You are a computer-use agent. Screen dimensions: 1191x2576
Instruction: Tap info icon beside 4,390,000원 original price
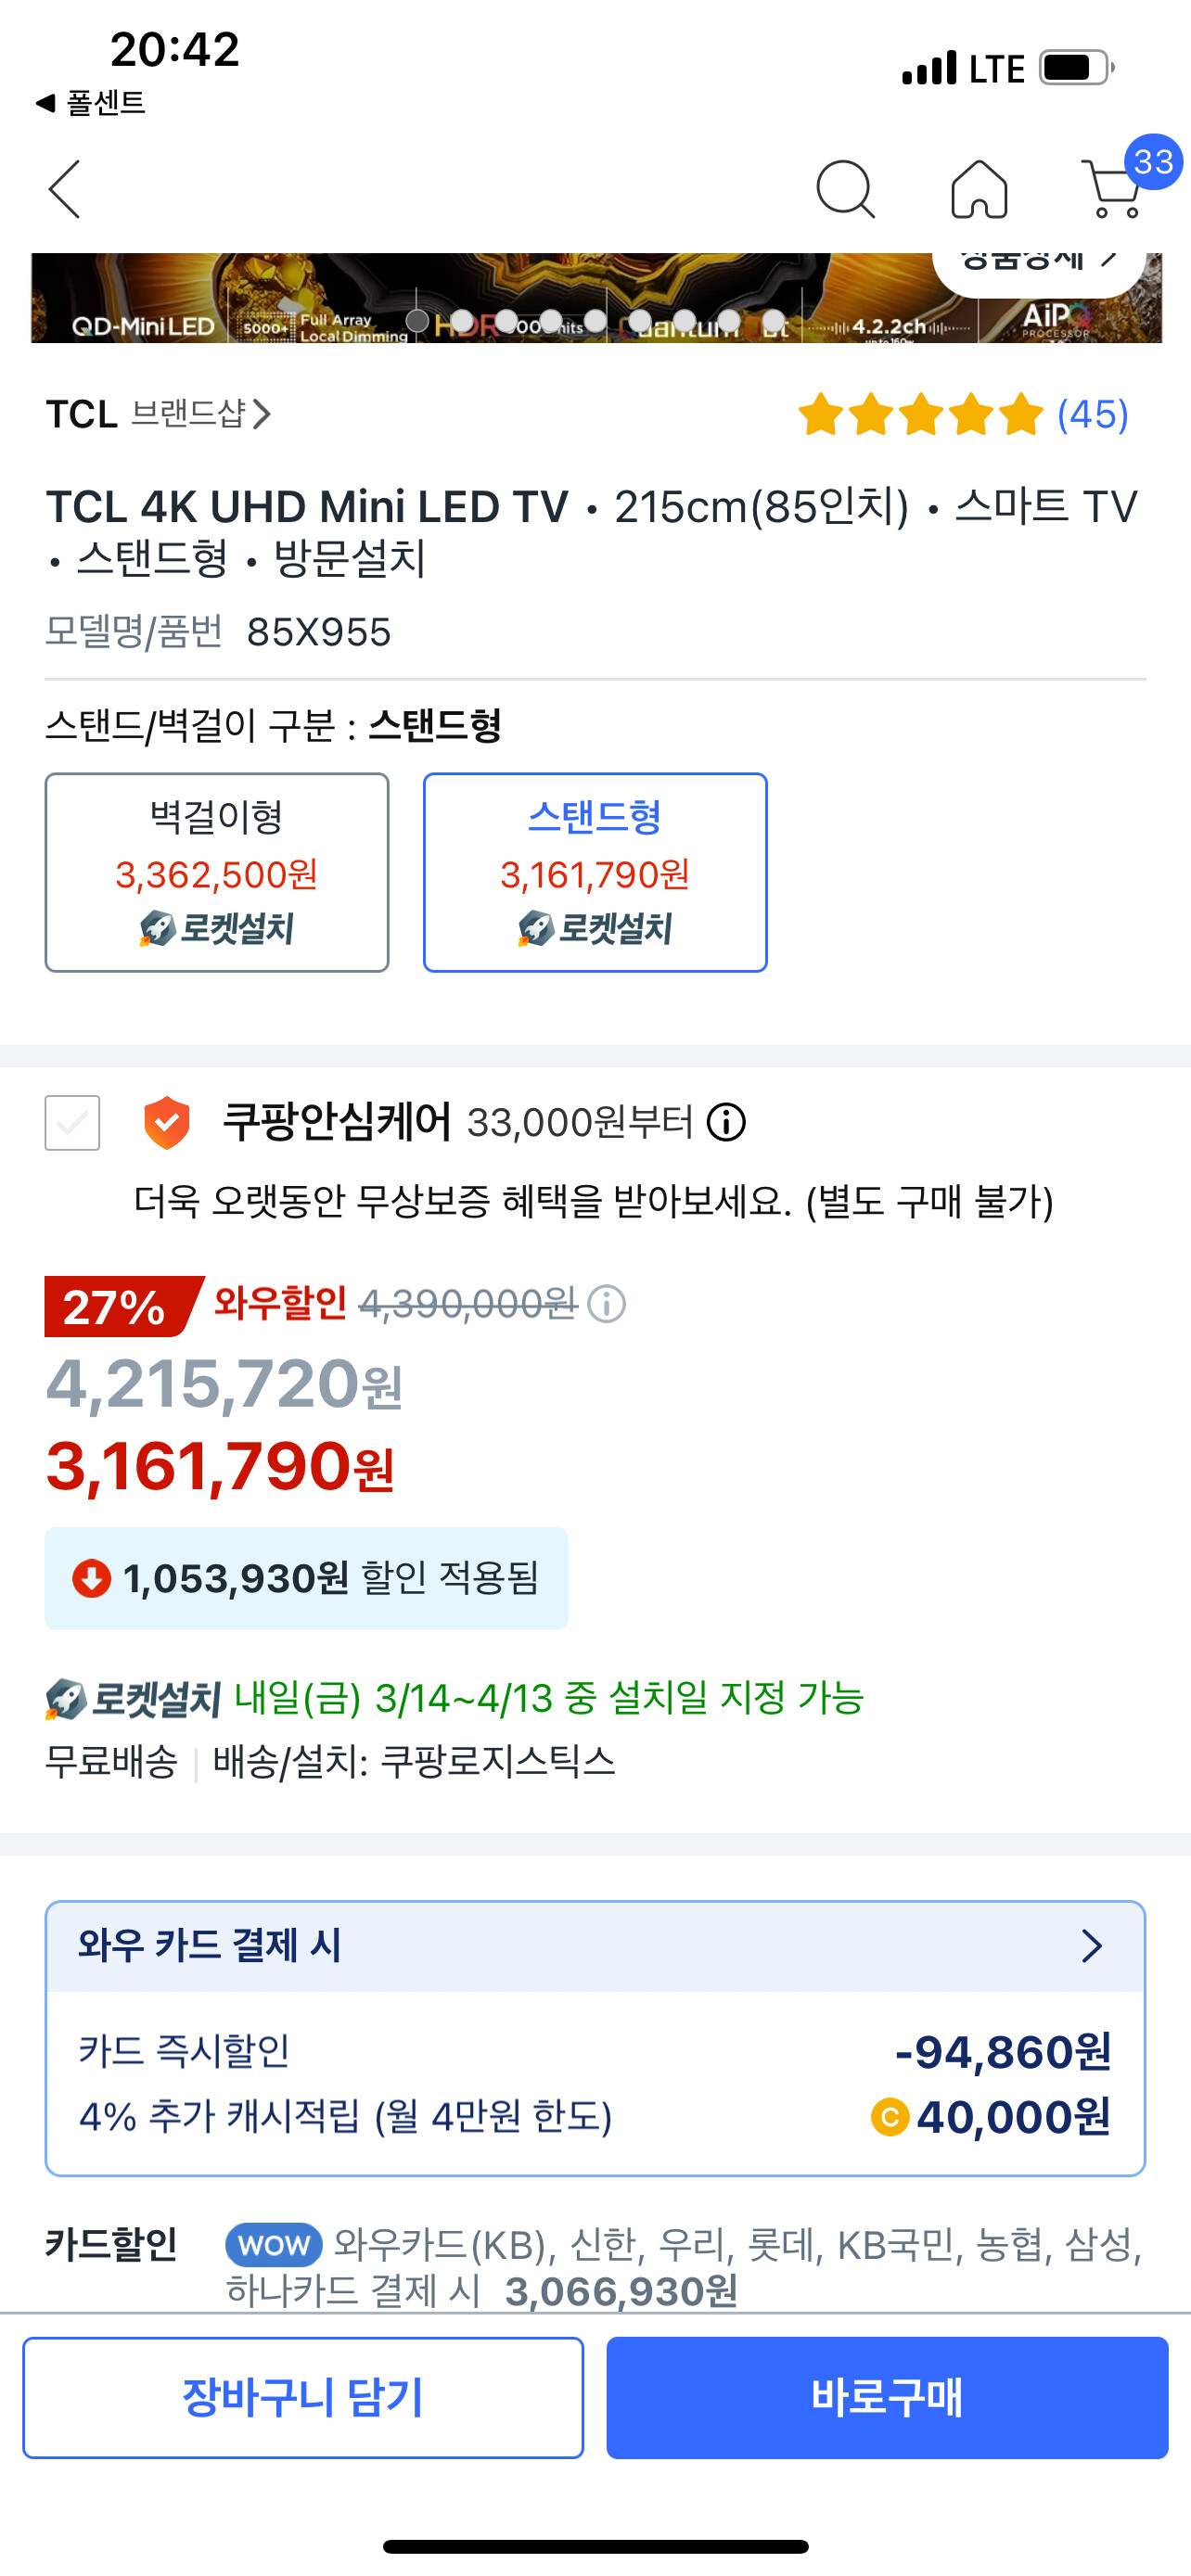click(607, 1303)
